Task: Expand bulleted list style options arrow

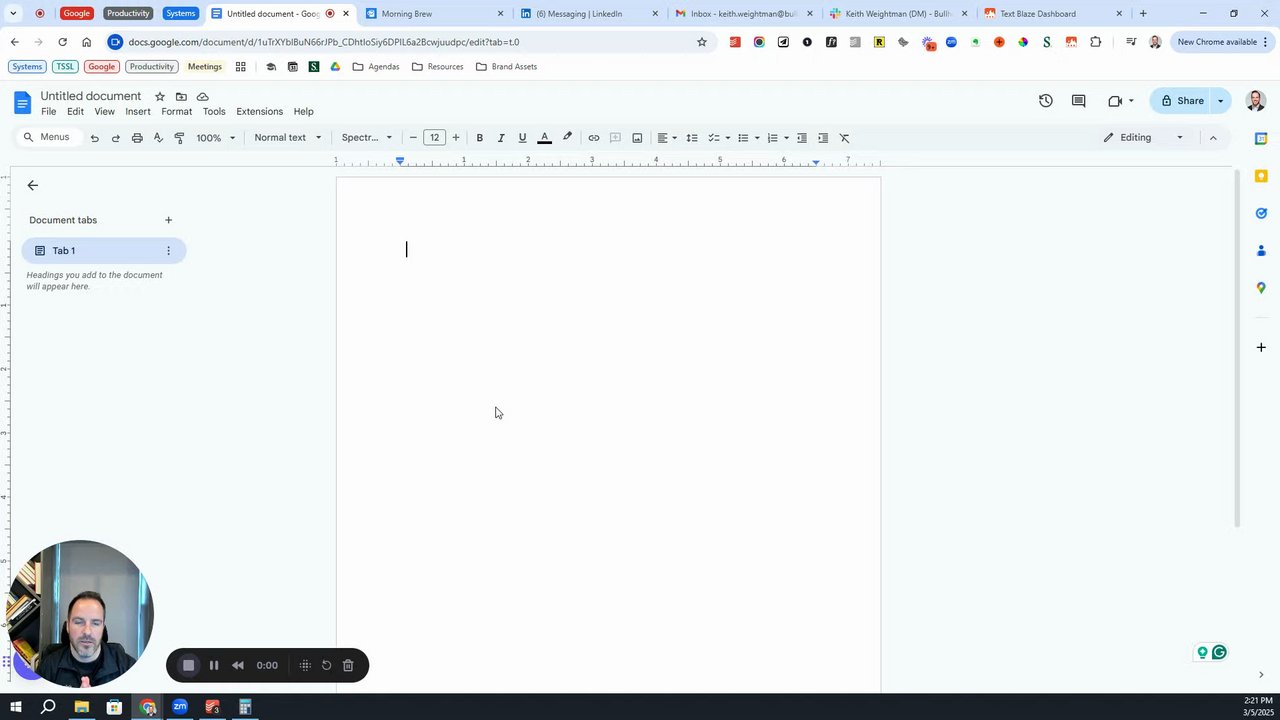Action: [x=757, y=138]
